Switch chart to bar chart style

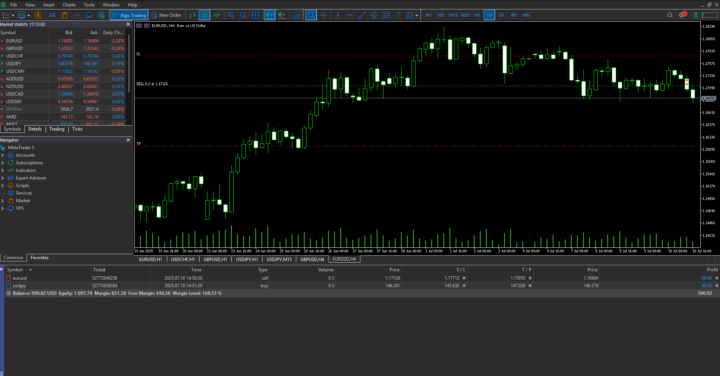tap(192, 15)
